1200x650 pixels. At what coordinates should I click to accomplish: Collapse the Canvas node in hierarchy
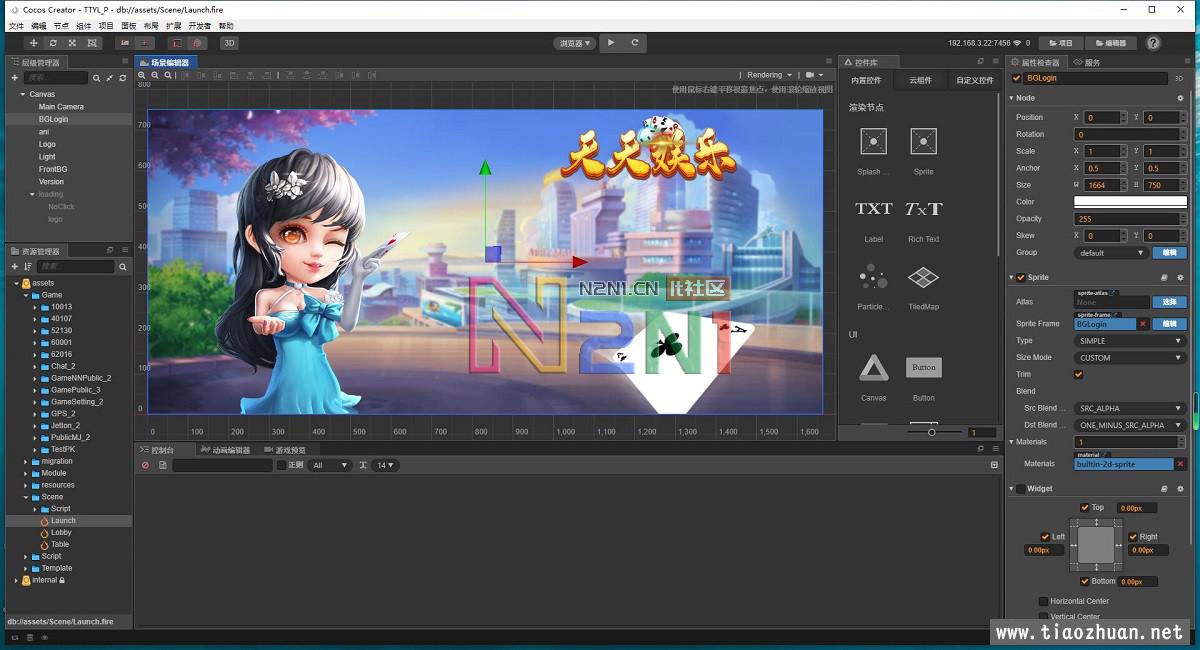(x=21, y=94)
